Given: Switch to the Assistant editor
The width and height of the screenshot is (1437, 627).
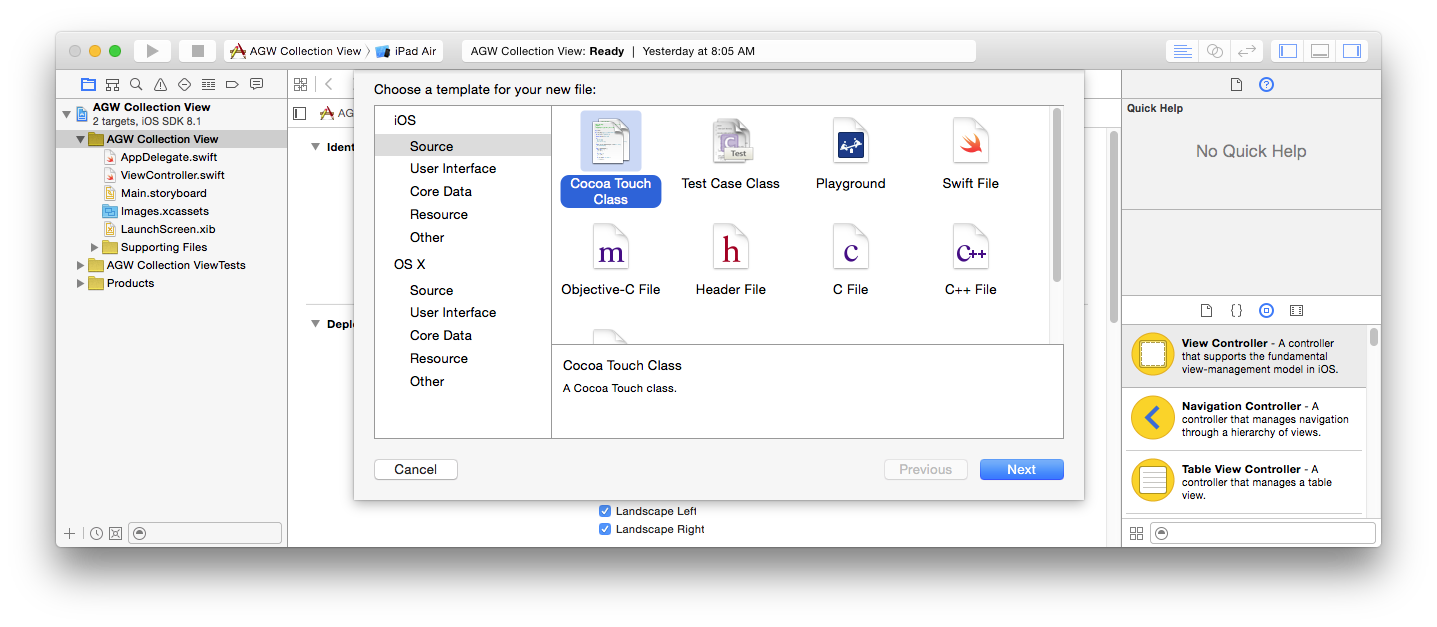Looking at the screenshot, I should (1214, 51).
